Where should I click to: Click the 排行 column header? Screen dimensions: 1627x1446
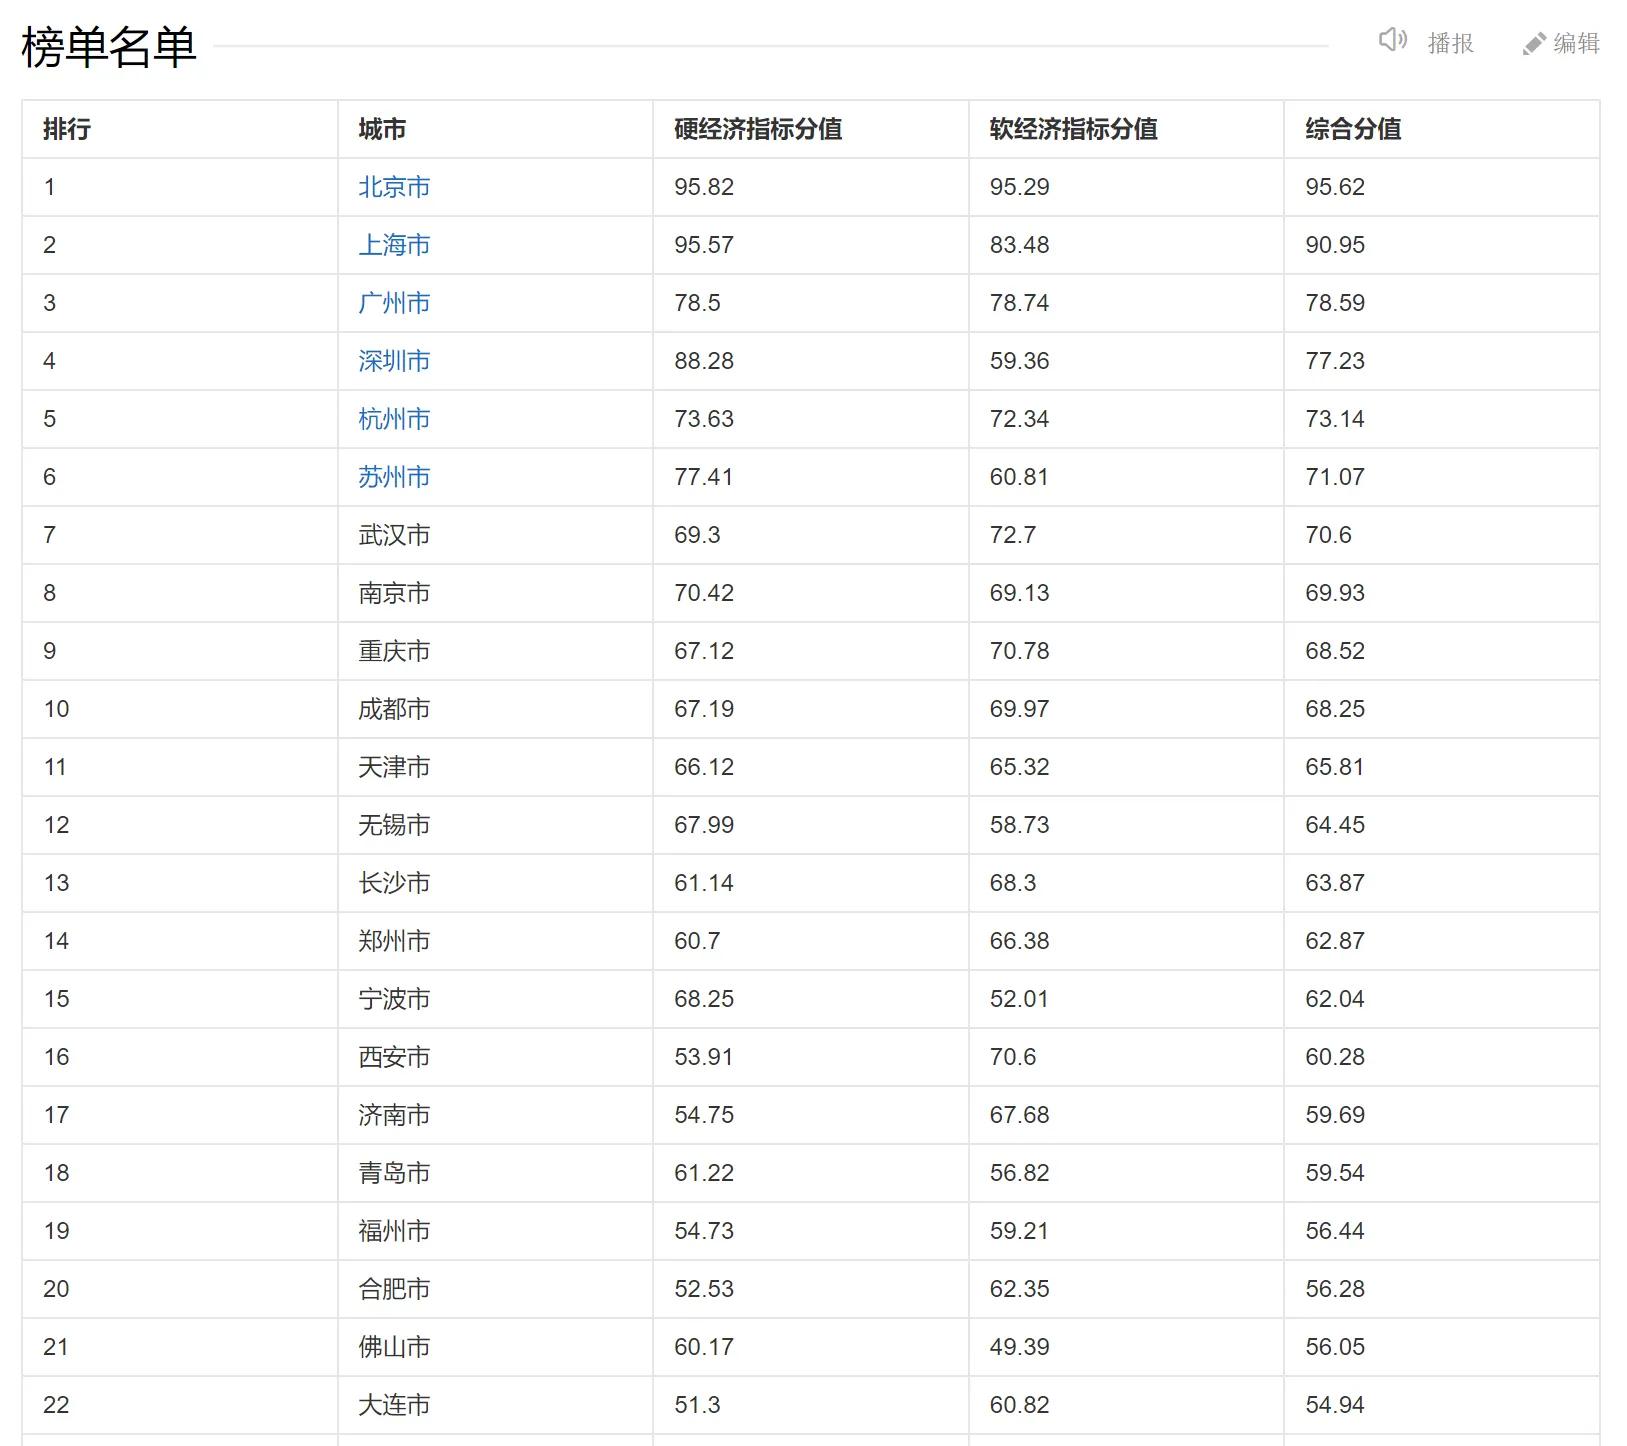[180, 129]
